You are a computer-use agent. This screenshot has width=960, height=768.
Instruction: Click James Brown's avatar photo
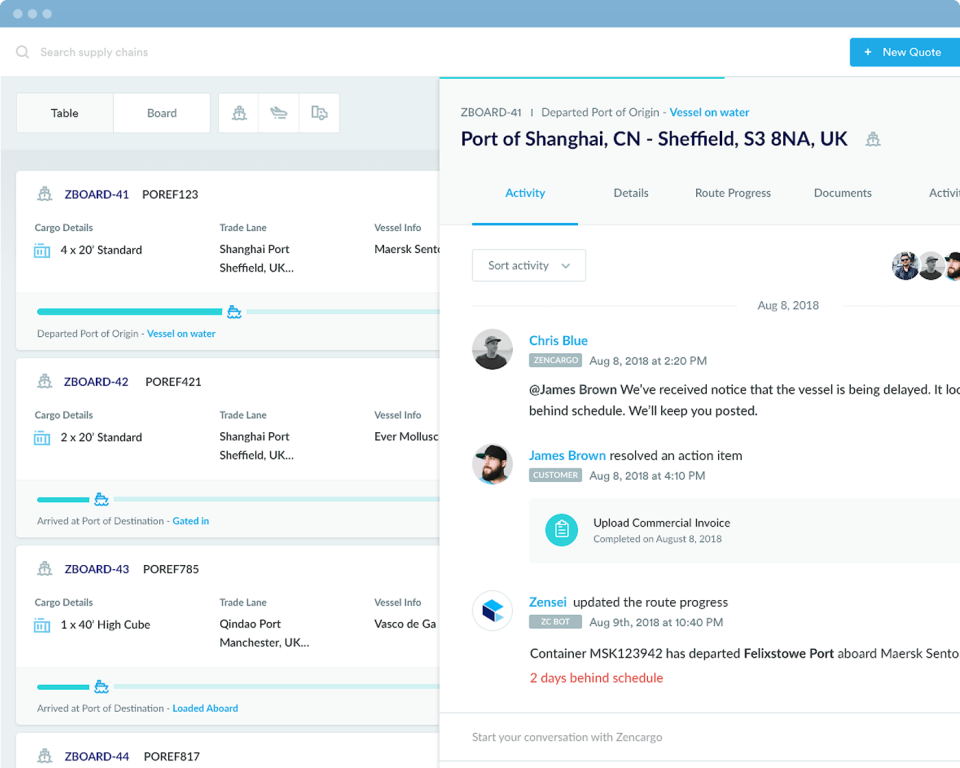pos(492,464)
